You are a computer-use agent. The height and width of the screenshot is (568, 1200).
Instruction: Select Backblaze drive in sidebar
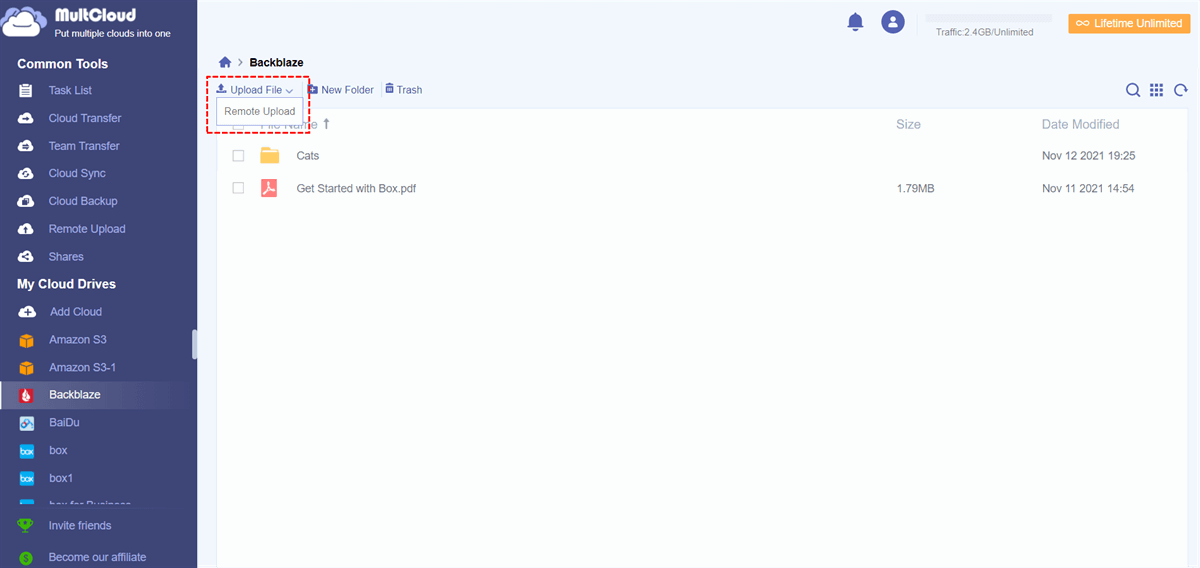75,395
